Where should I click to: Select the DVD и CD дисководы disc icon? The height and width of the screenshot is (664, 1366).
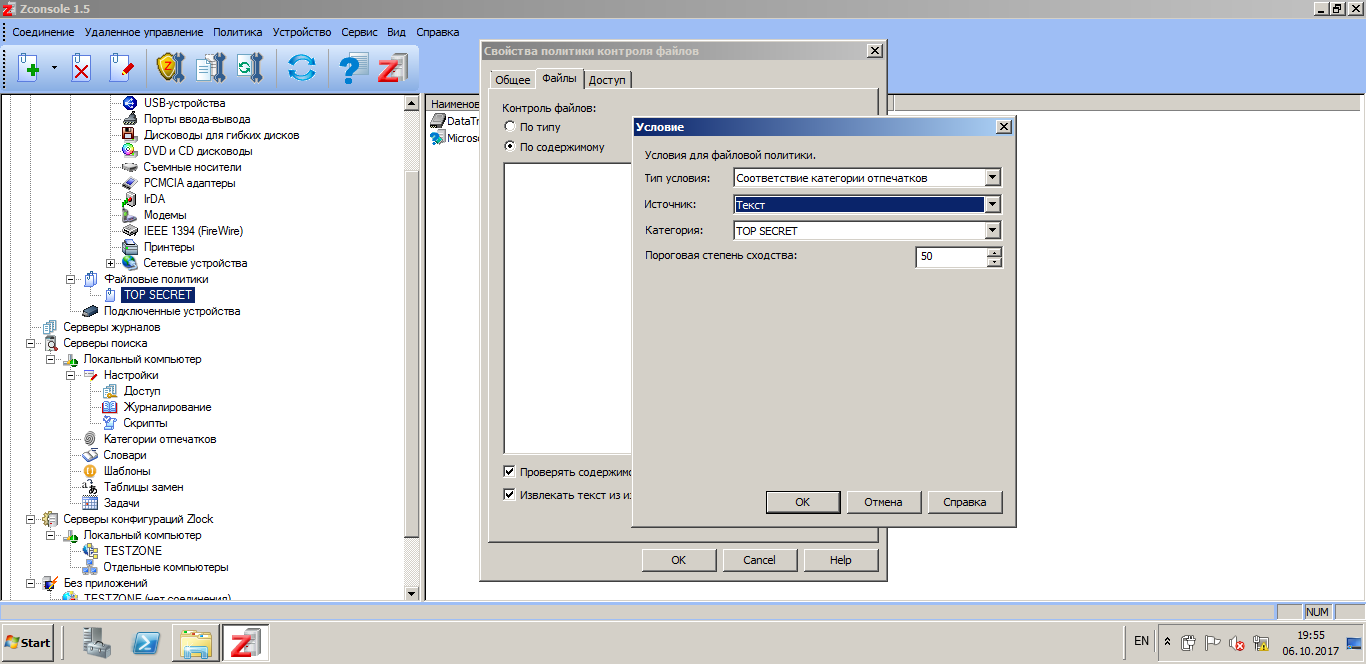point(129,151)
